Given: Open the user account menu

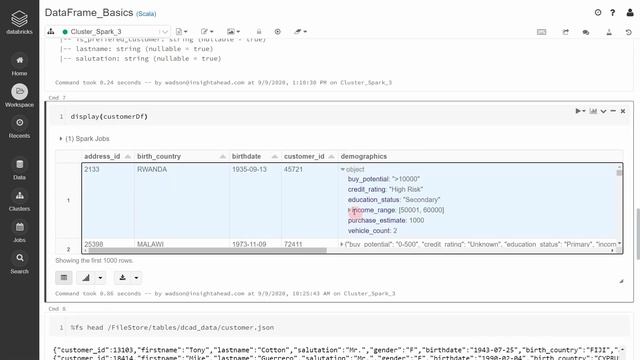Looking at the screenshot, I should point(630,13).
